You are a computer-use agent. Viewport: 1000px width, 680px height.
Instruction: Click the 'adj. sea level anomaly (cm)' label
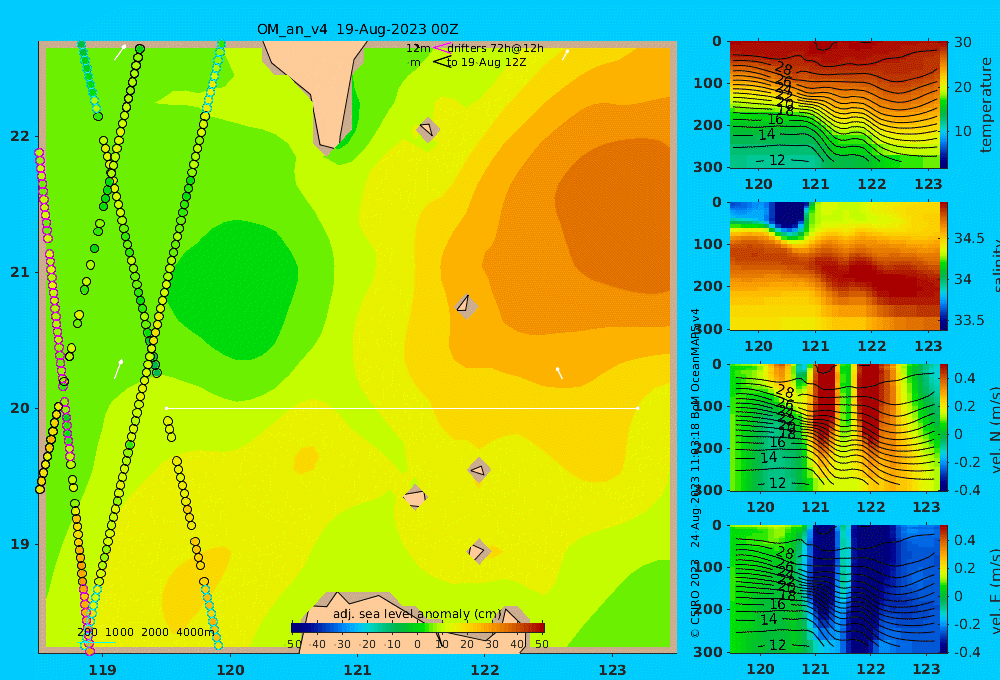click(417, 614)
